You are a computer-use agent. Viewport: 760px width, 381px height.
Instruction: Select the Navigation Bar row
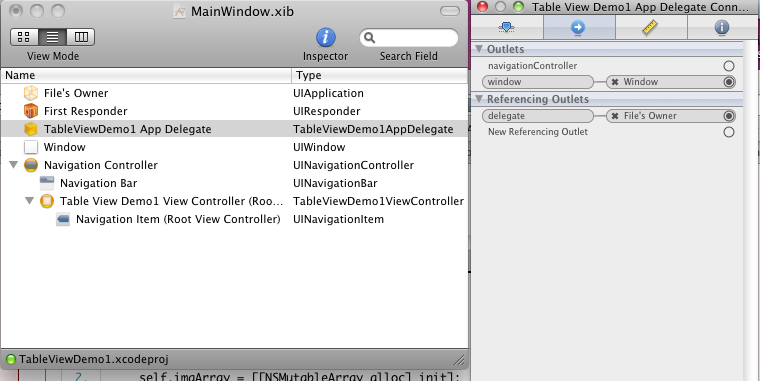pos(234,183)
